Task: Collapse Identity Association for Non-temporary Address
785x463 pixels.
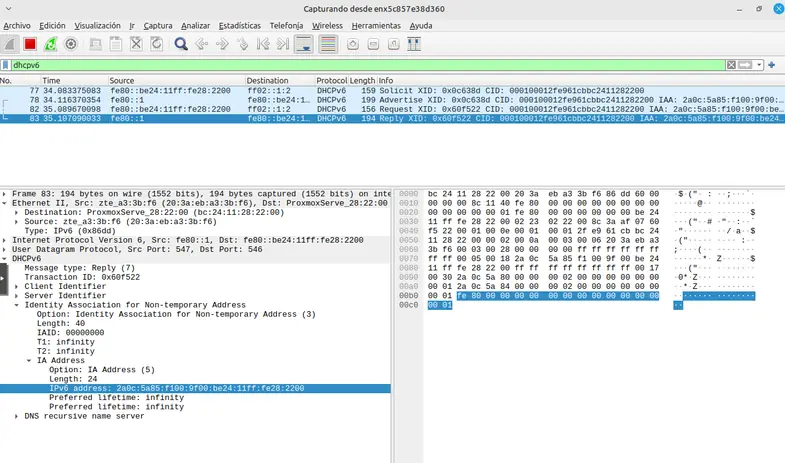Action: point(17,305)
